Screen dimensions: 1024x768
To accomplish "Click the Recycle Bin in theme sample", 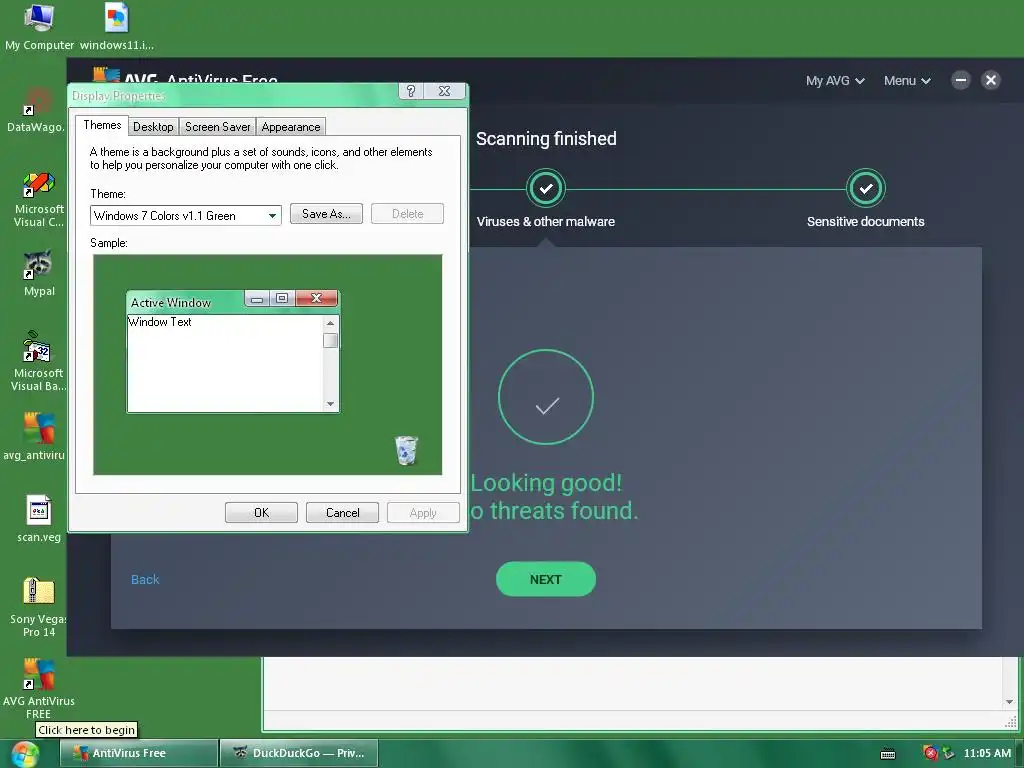I will click(406, 451).
